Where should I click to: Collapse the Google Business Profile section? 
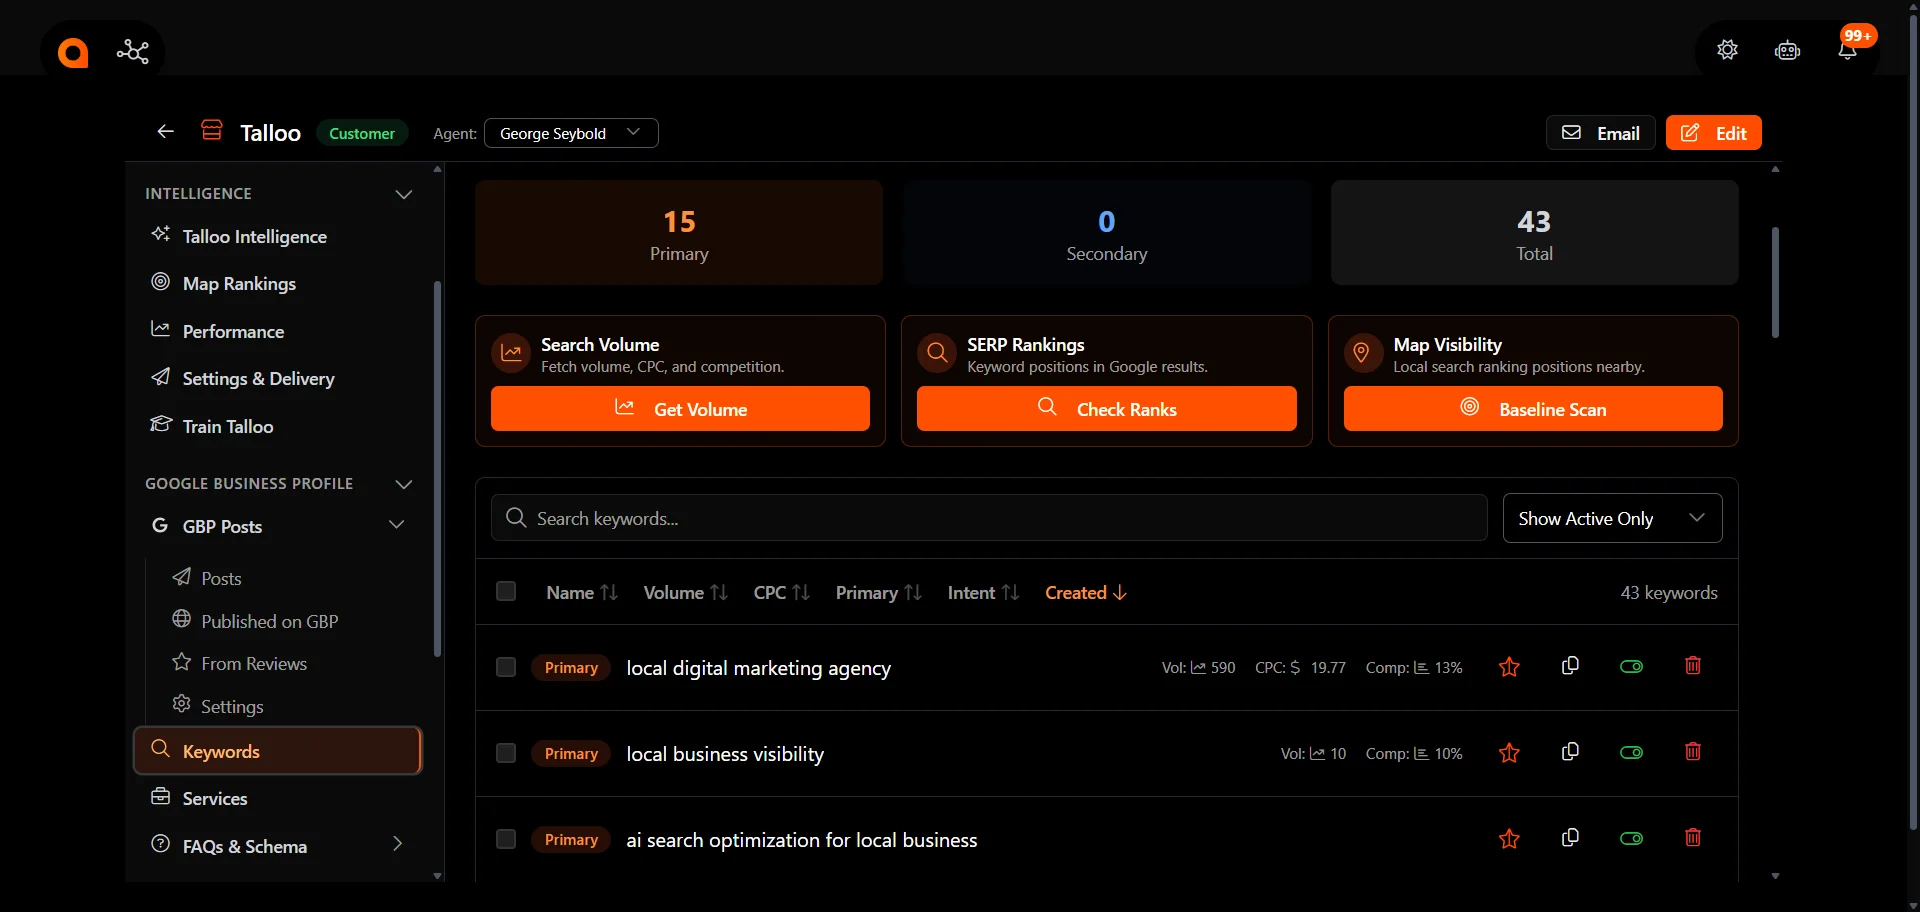click(404, 484)
